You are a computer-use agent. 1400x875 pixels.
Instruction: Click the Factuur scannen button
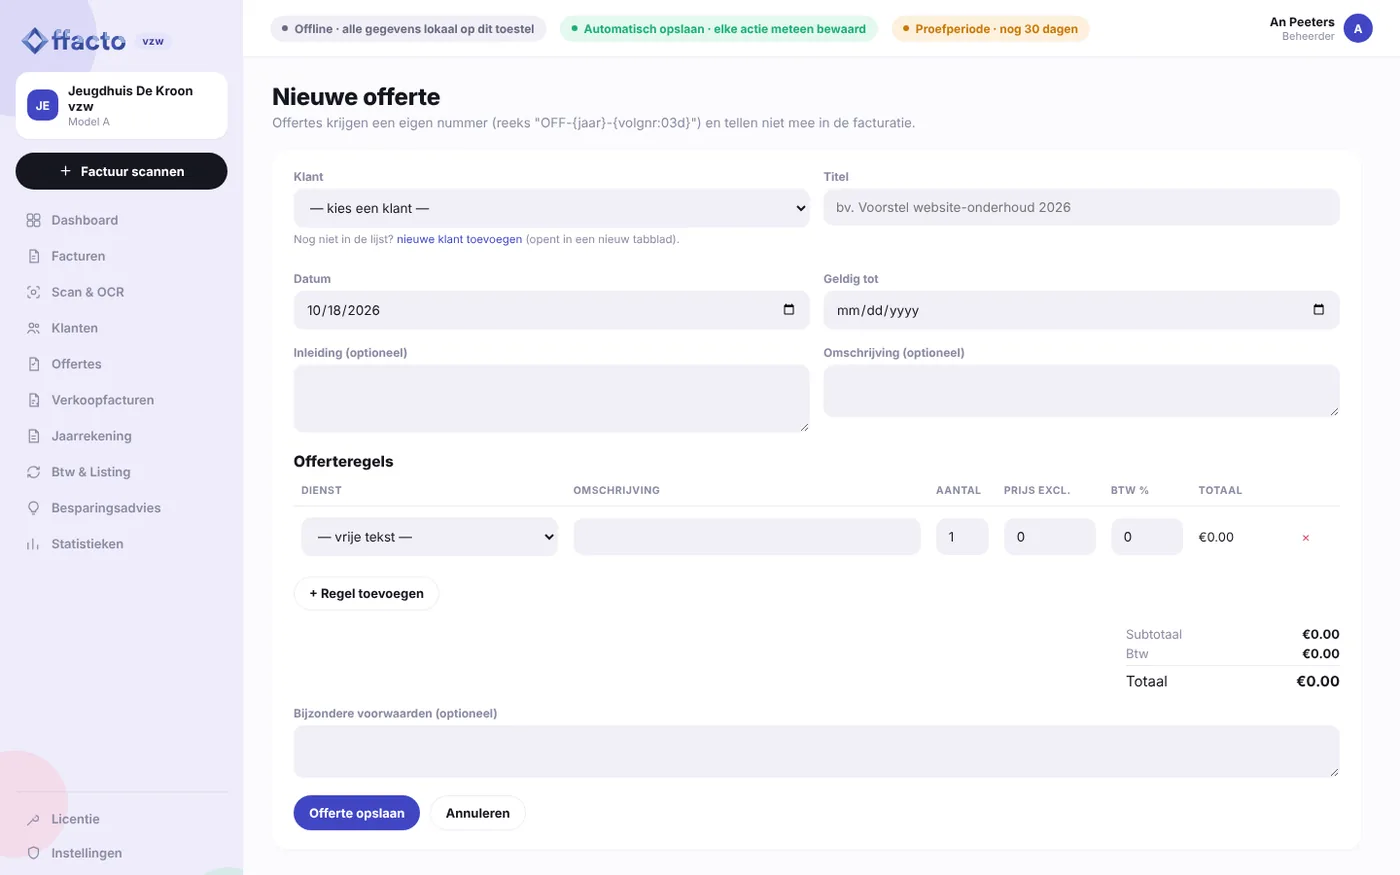[121, 171]
